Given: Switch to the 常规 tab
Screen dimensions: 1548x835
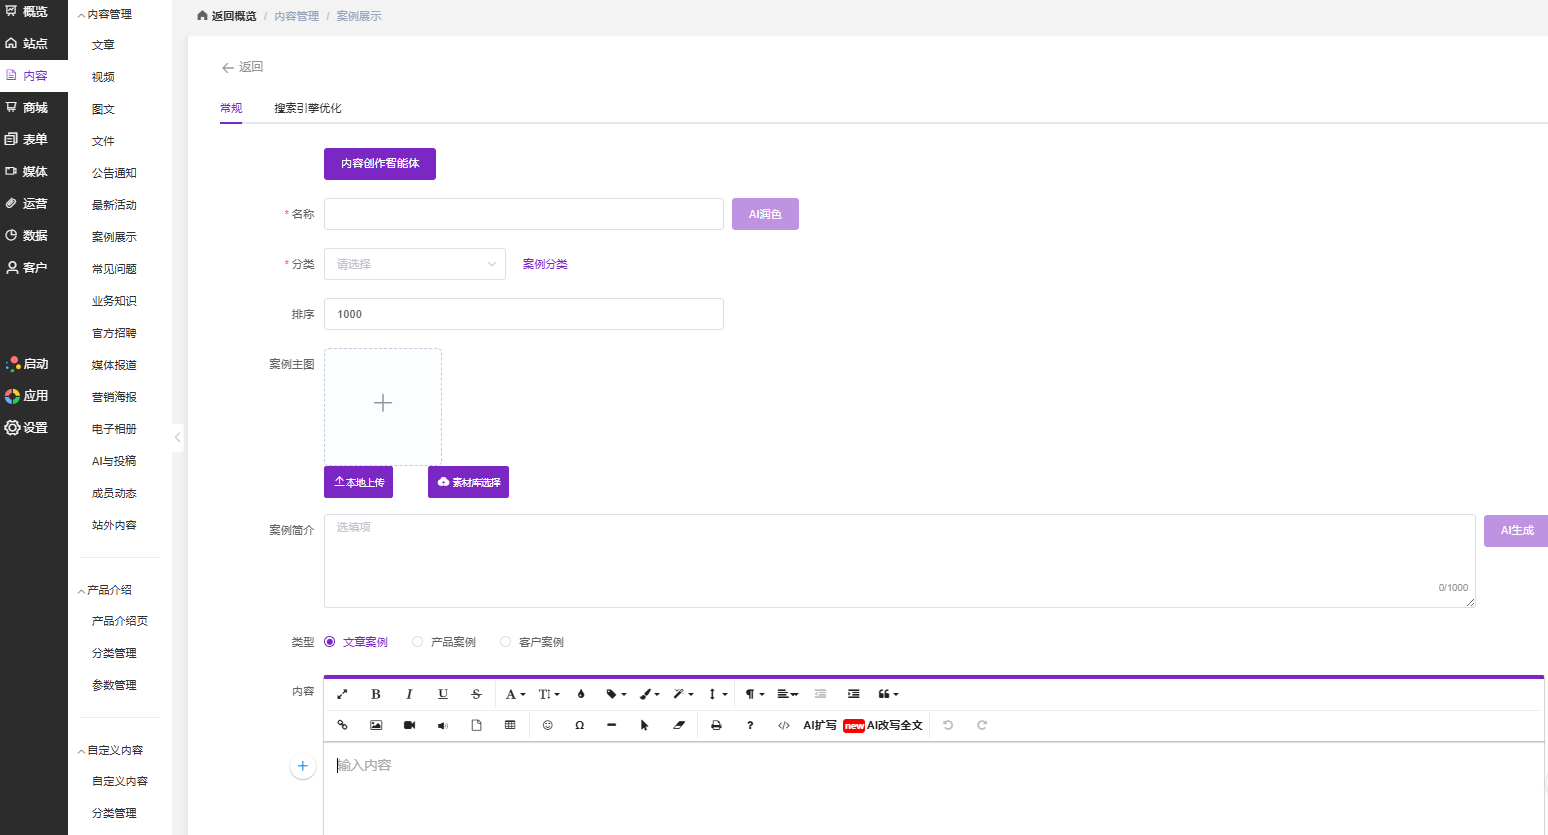Looking at the screenshot, I should point(231,108).
